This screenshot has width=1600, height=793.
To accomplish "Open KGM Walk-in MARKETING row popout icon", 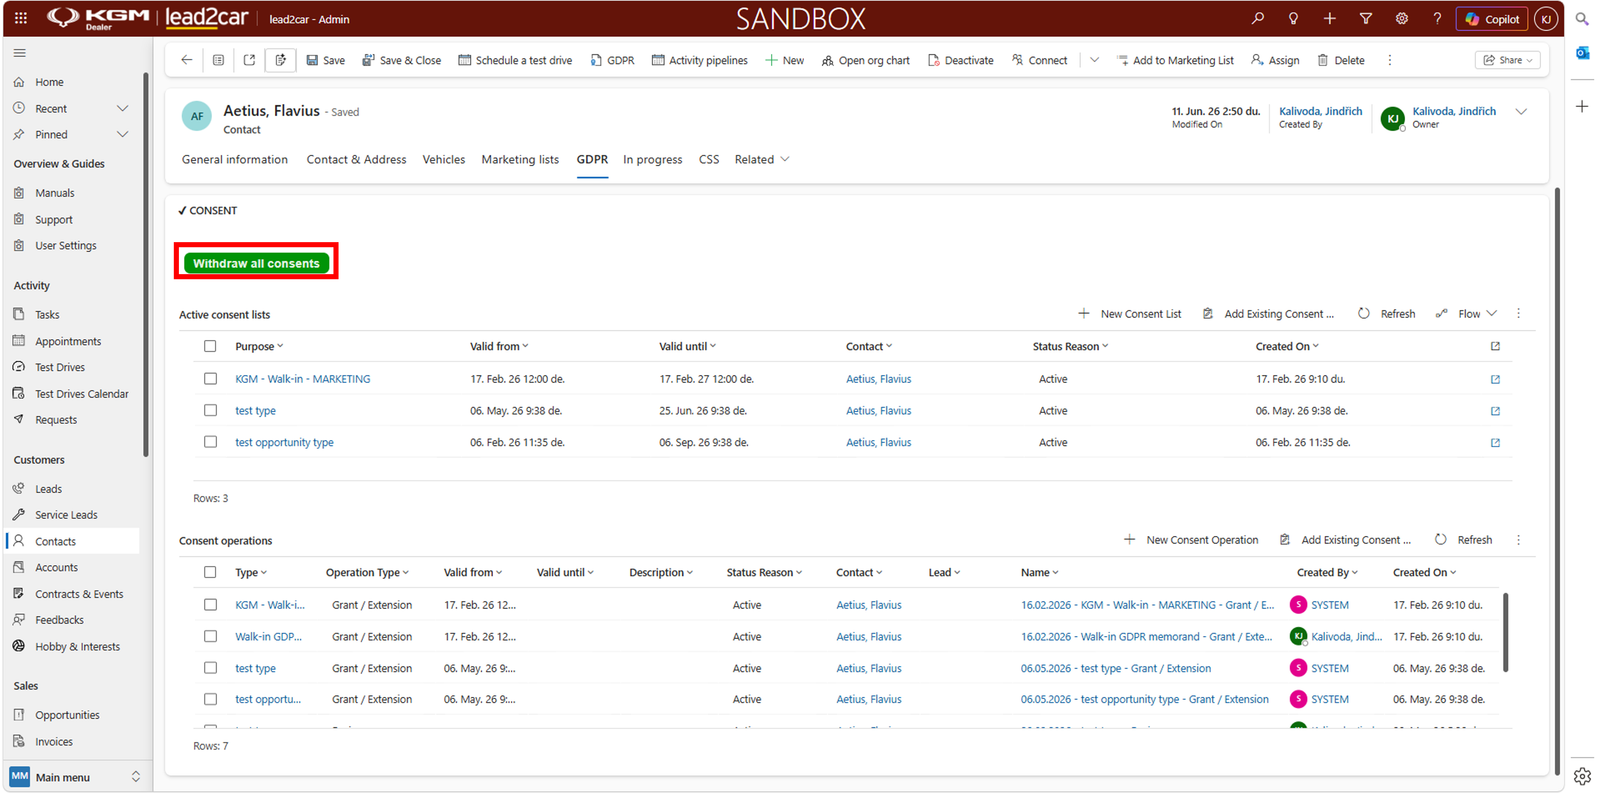I will pyautogui.click(x=1495, y=379).
